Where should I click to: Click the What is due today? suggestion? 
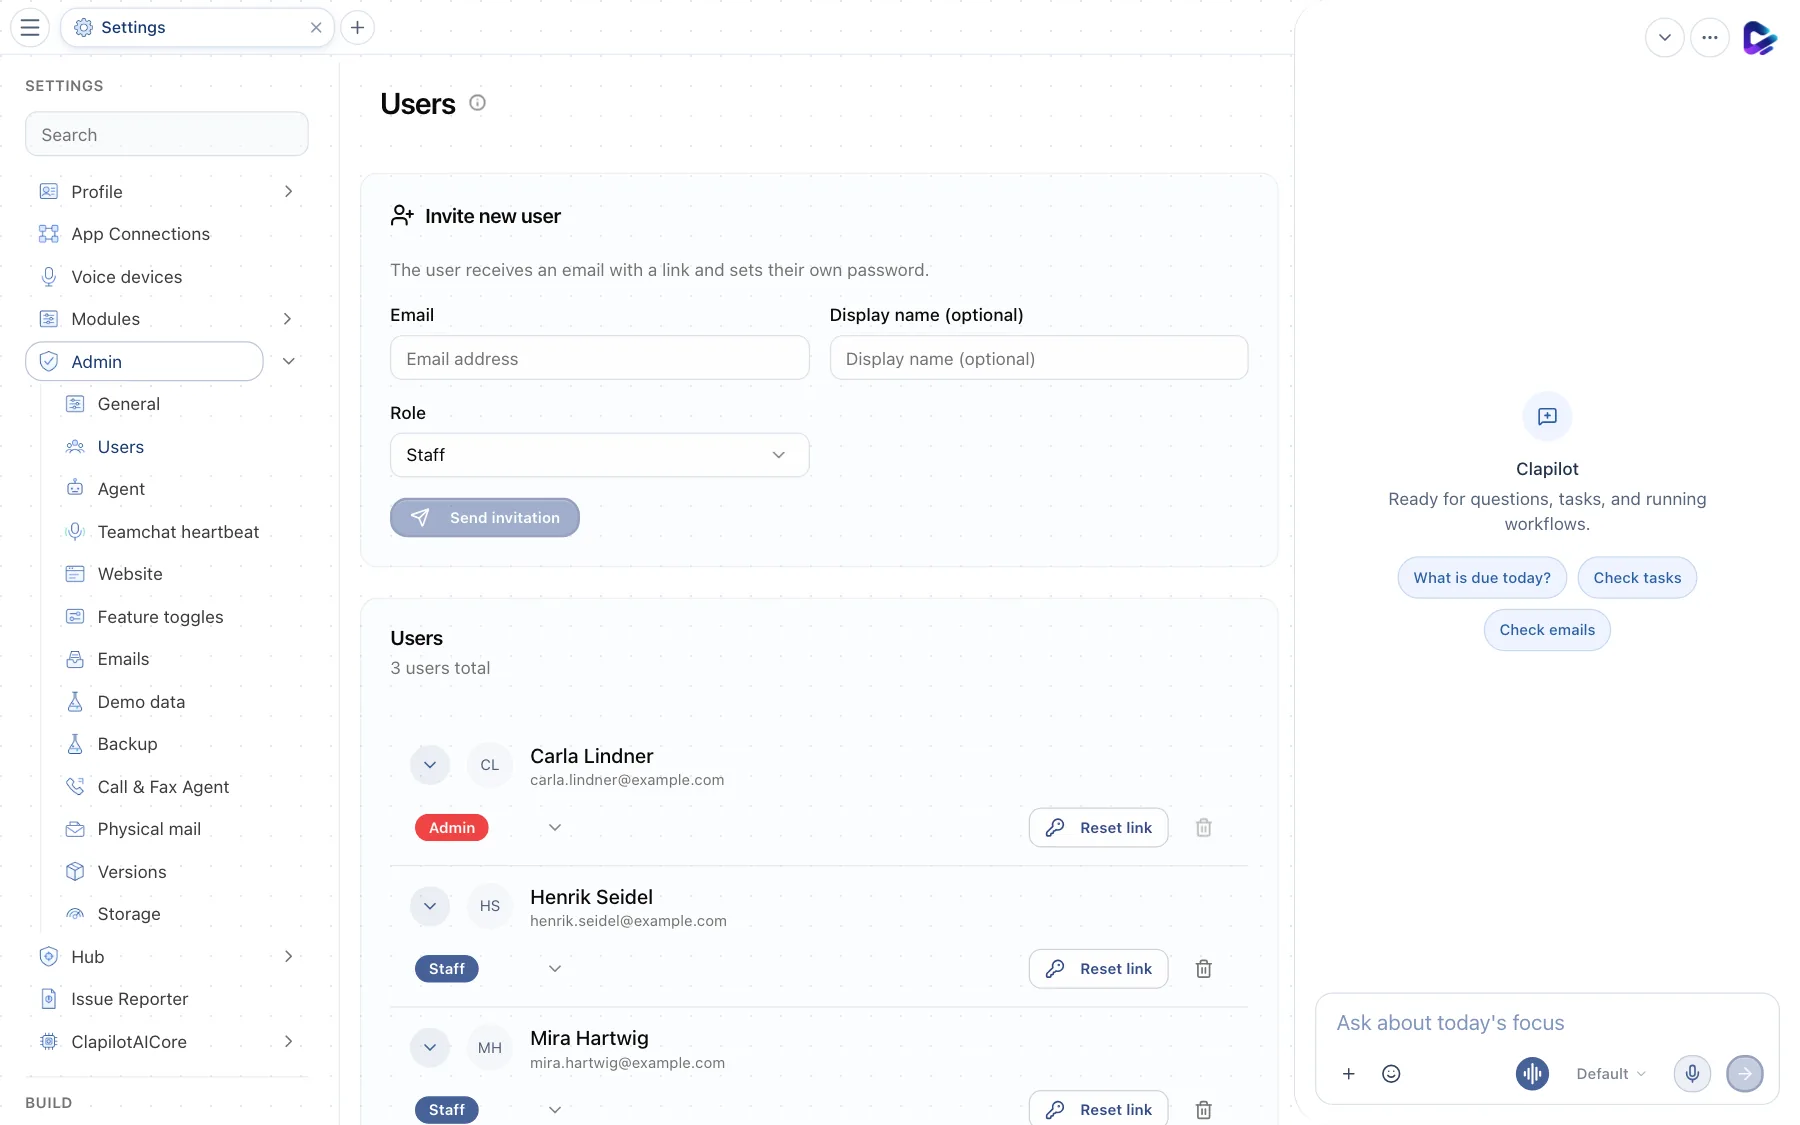tap(1481, 578)
